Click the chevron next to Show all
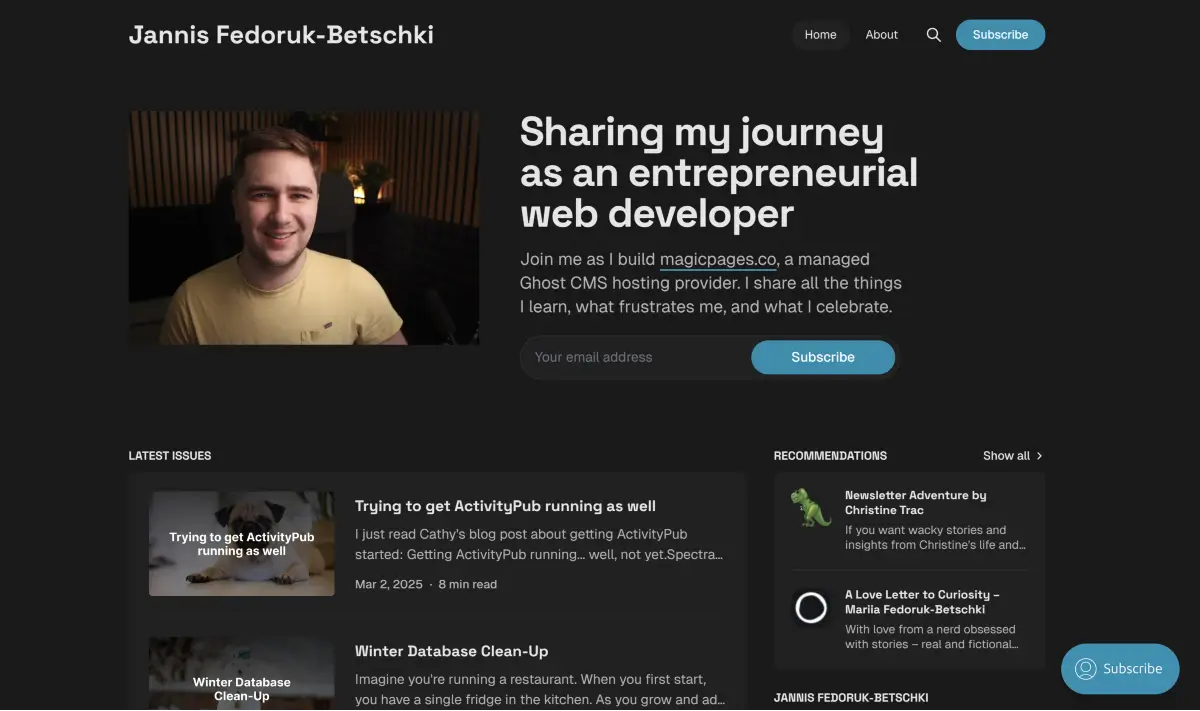The height and width of the screenshot is (711, 1200). click(x=1038, y=455)
